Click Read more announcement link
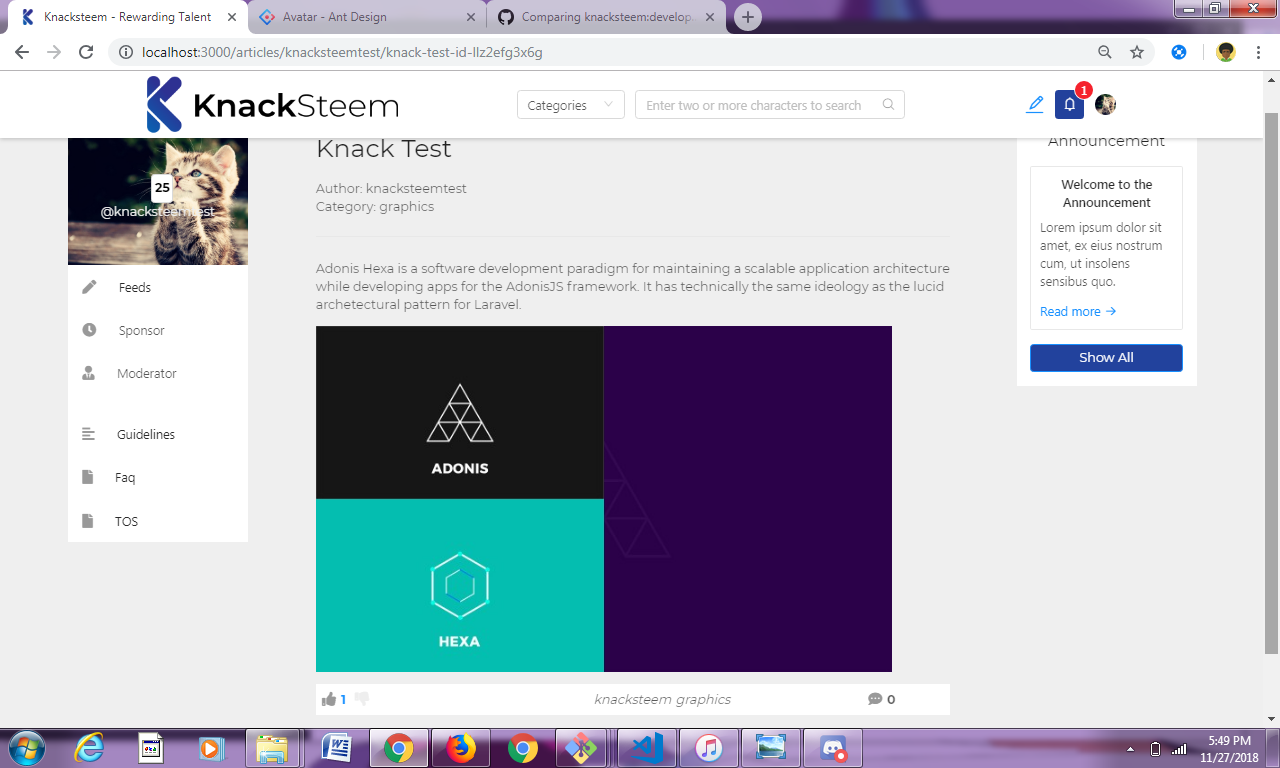The height and width of the screenshot is (768, 1280). click(1078, 311)
